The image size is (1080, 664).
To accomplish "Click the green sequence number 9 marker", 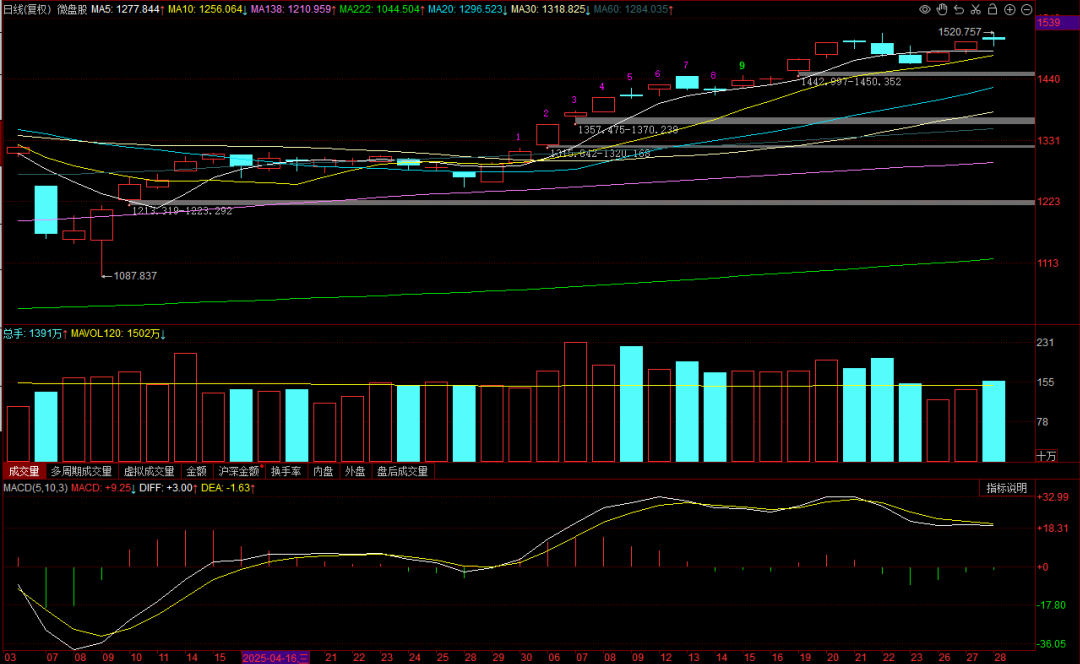I will click(x=742, y=65).
